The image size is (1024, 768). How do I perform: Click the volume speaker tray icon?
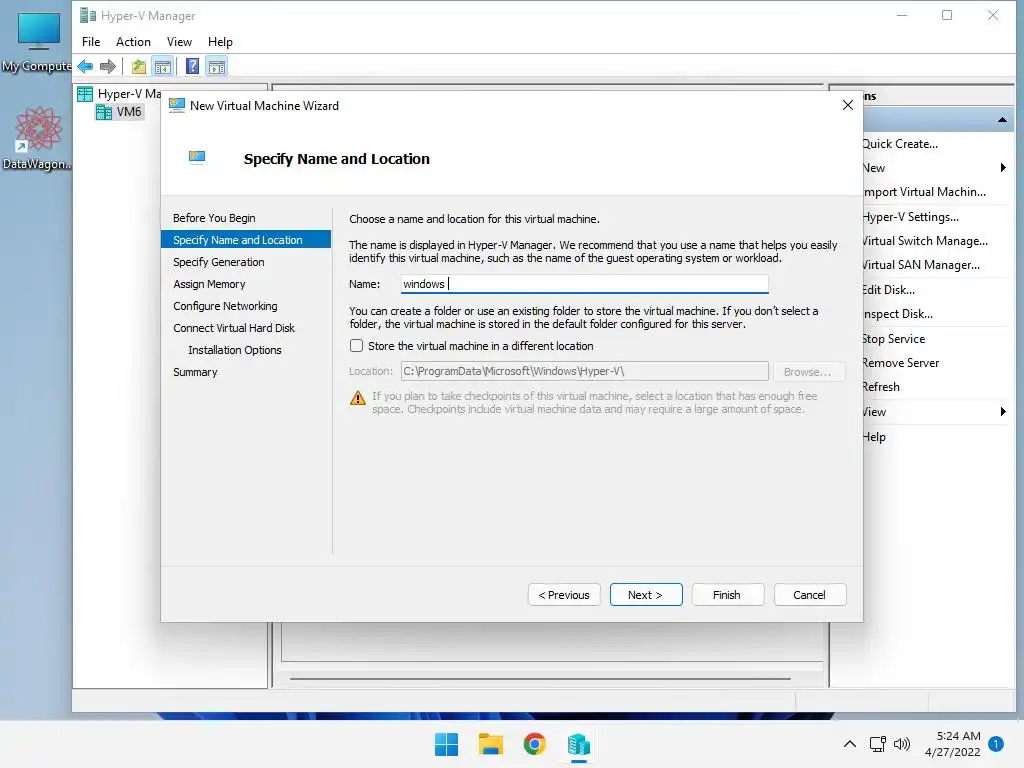click(902, 744)
